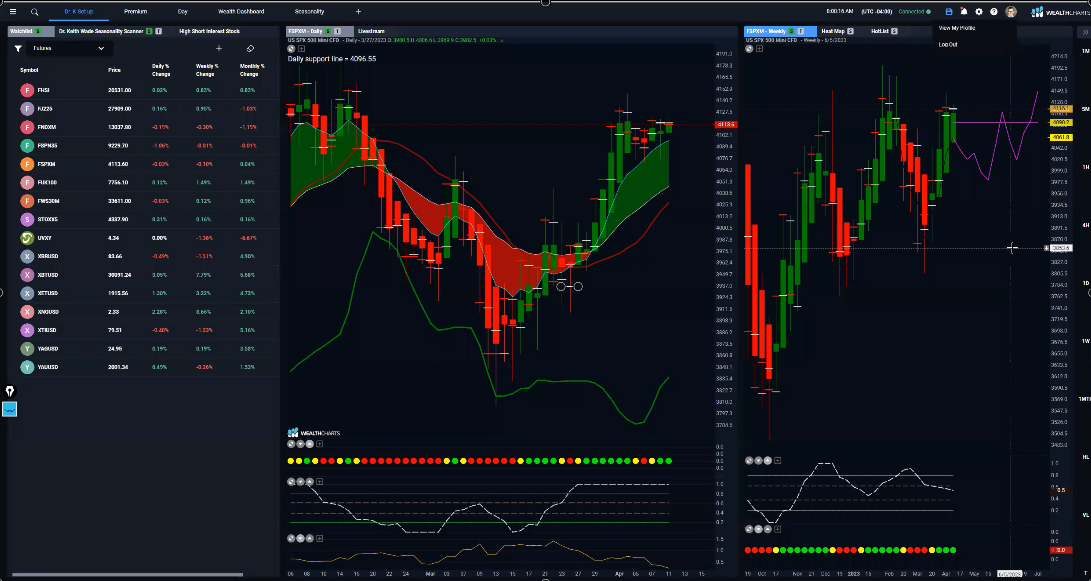The width and height of the screenshot is (1091, 581).
Task: Open the help question mark icon
Action: (x=994, y=12)
